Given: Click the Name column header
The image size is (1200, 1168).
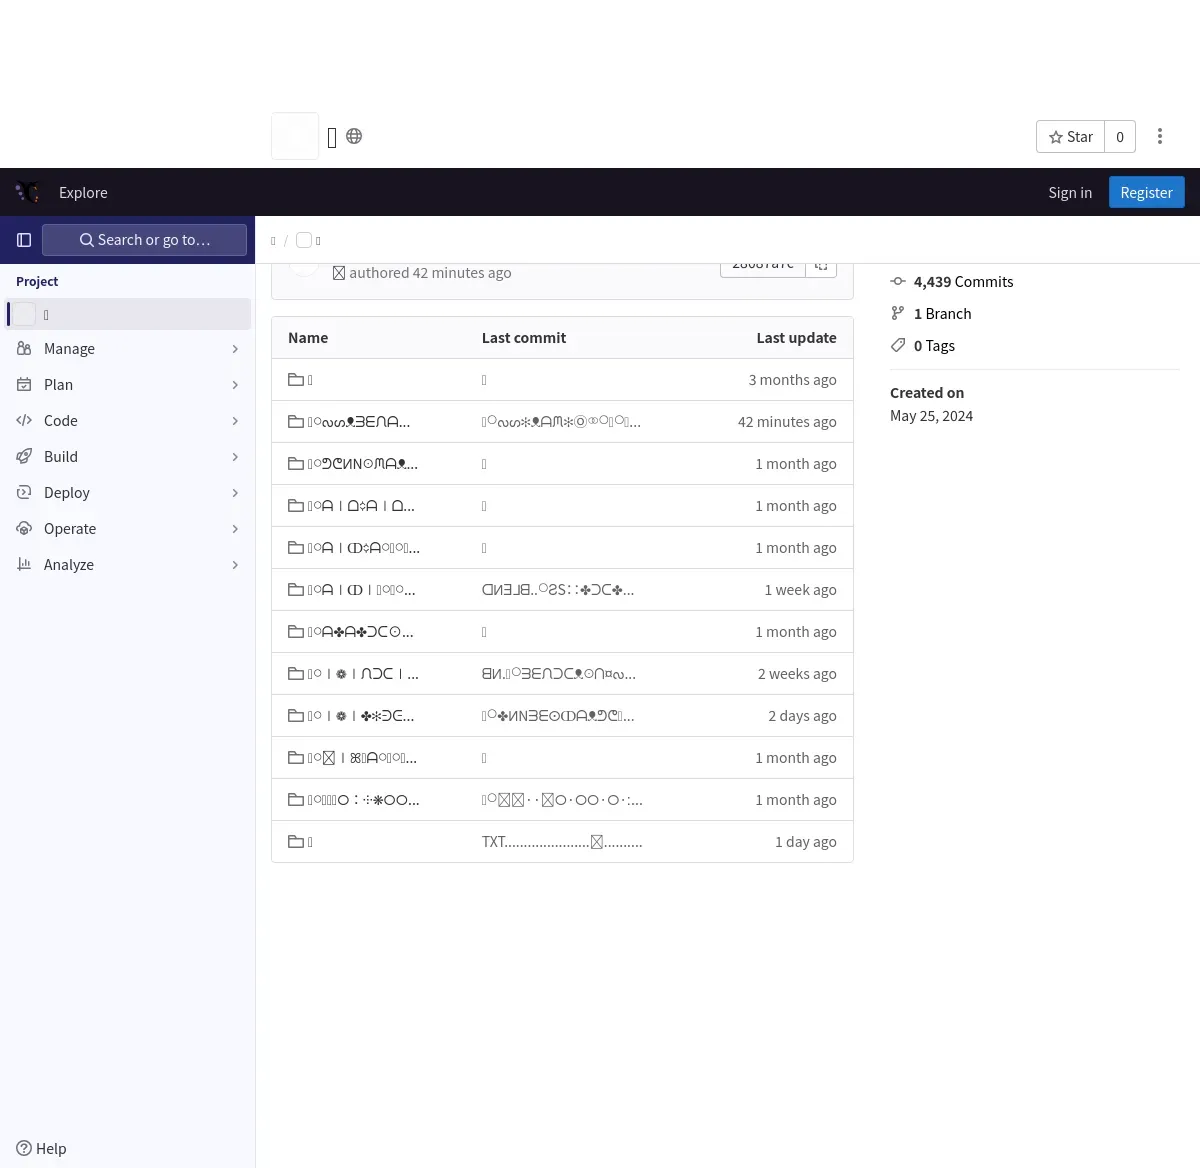Looking at the screenshot, I should tap(308, 338).
